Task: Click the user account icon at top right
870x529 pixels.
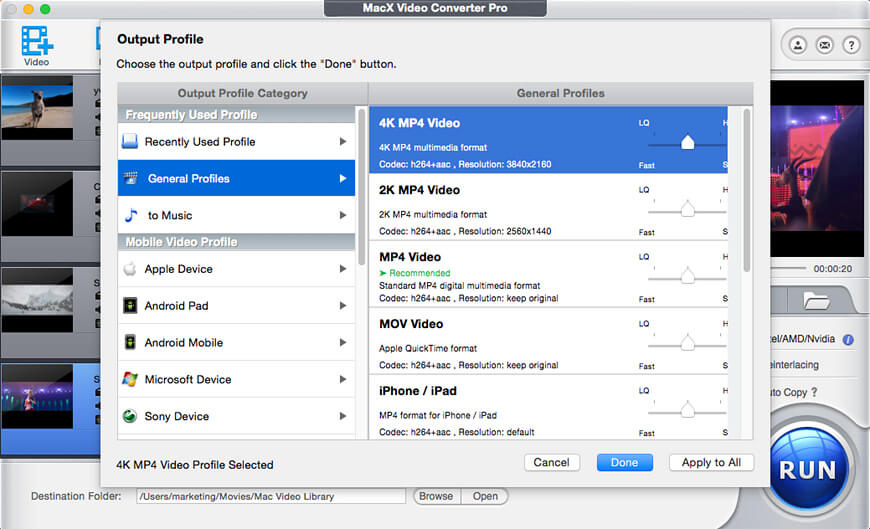Action: click(x=798, y=45)
